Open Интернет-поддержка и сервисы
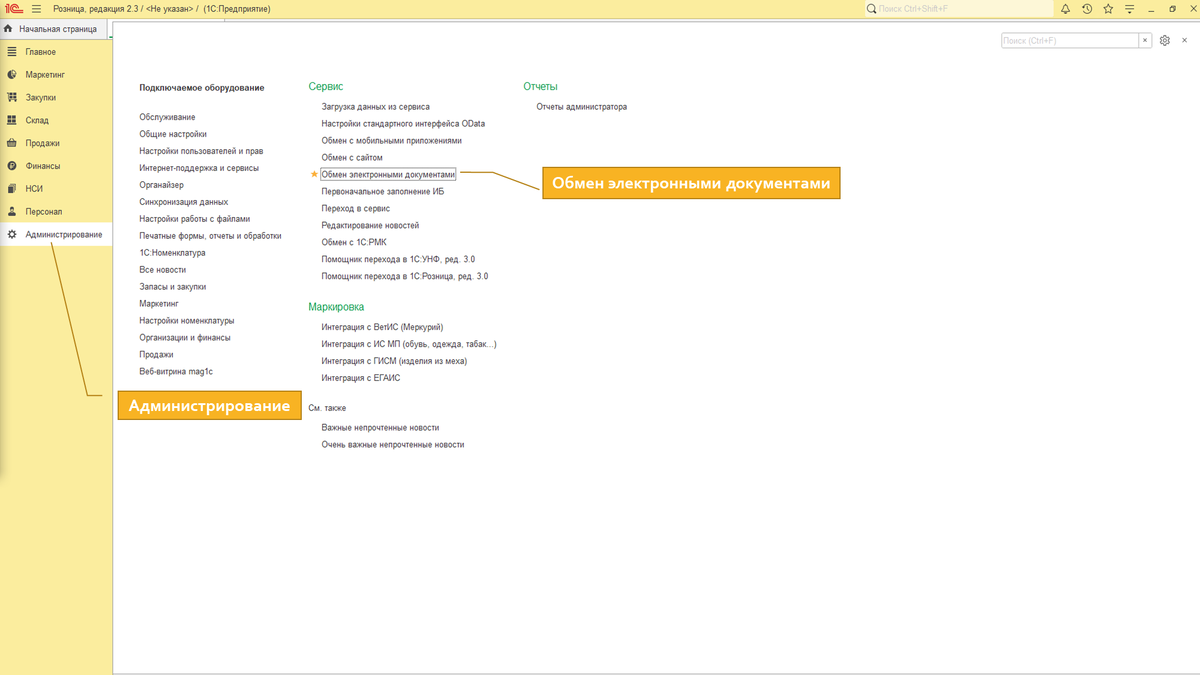 pos(199,168)
